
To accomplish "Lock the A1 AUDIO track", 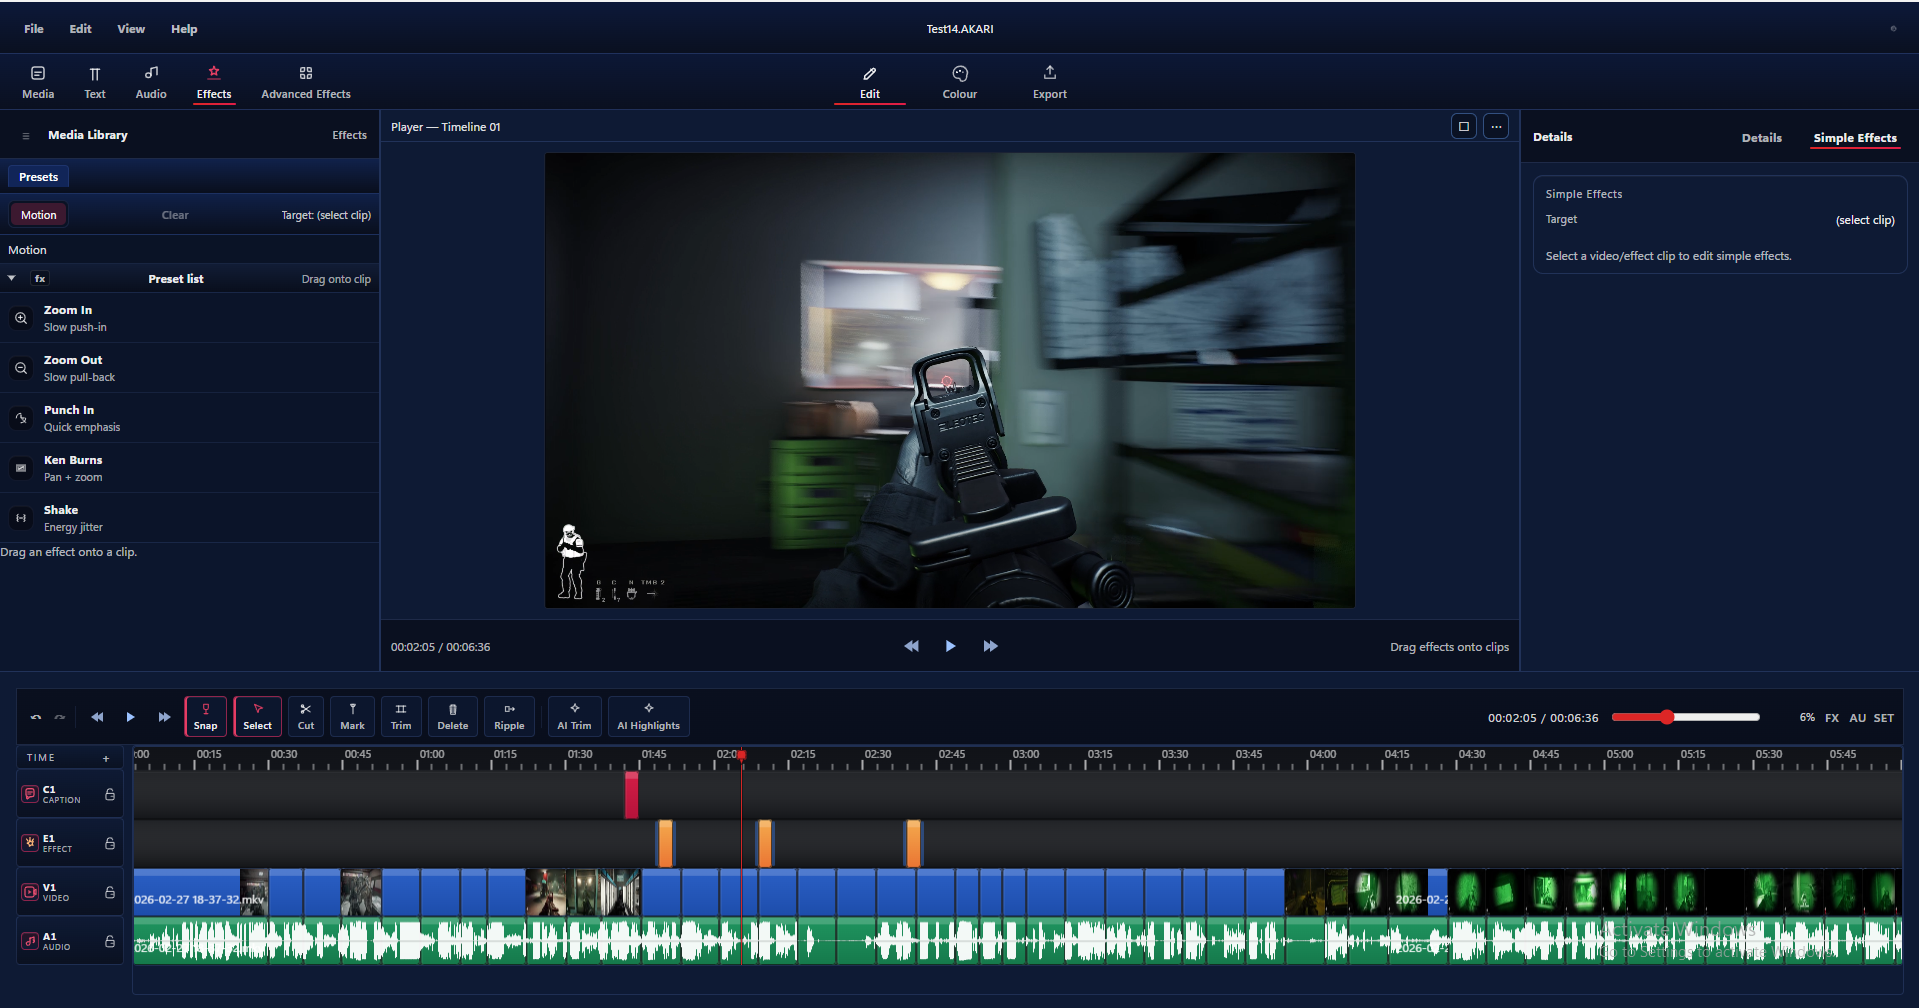I will tap(109, 940).
